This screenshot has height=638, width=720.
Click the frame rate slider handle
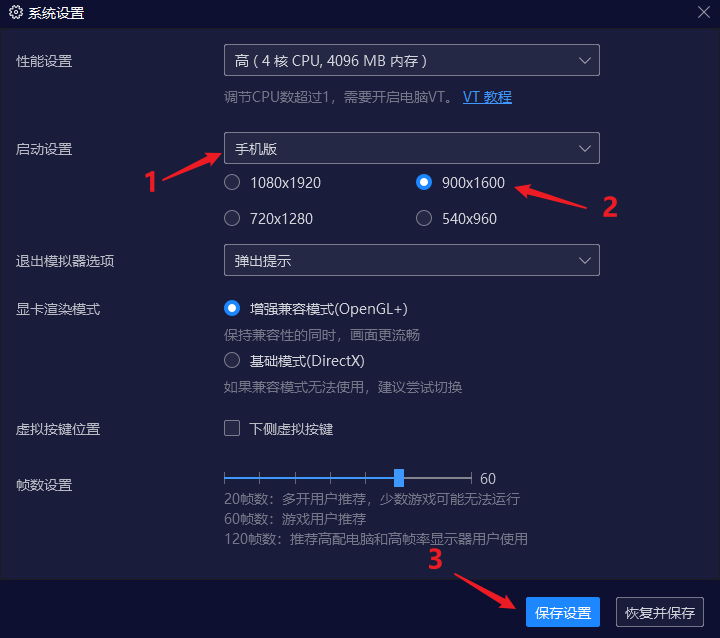(399, 478)
